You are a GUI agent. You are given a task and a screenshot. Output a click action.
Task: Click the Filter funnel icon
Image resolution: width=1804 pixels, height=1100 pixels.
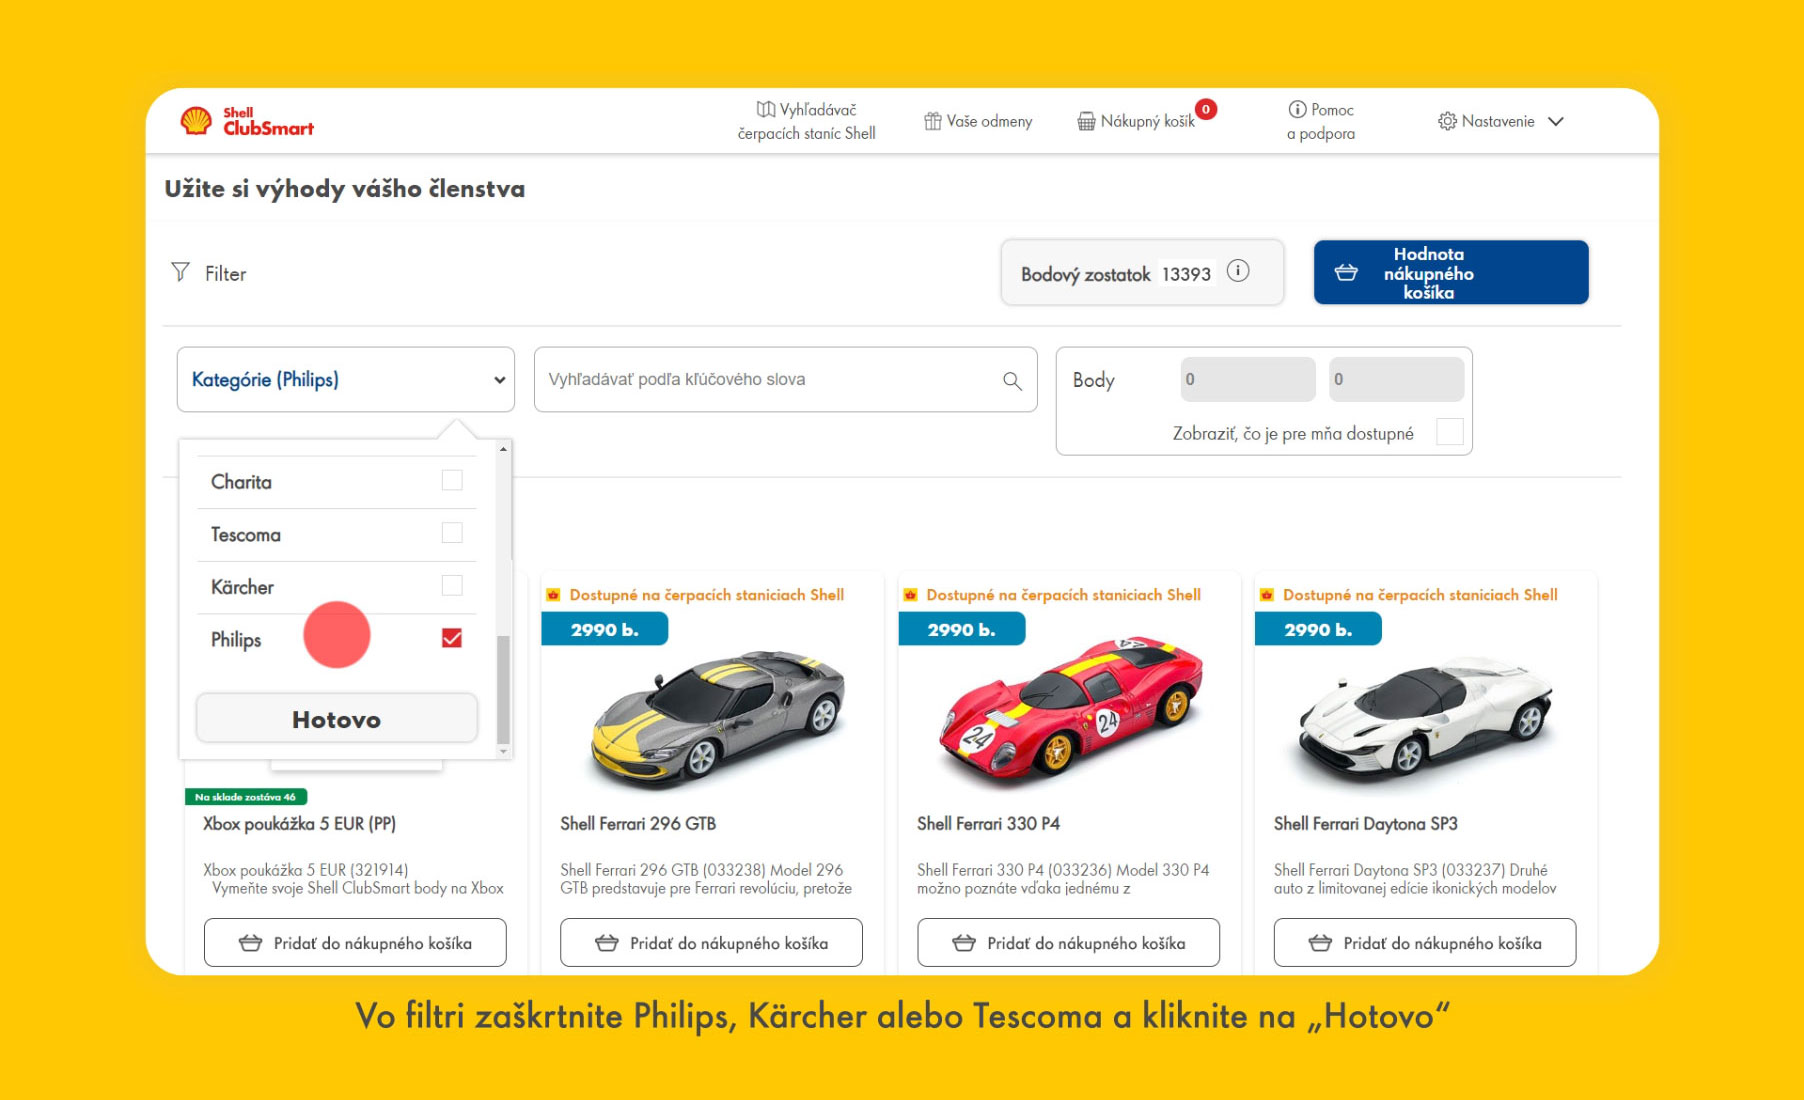(x=180, y=272)
